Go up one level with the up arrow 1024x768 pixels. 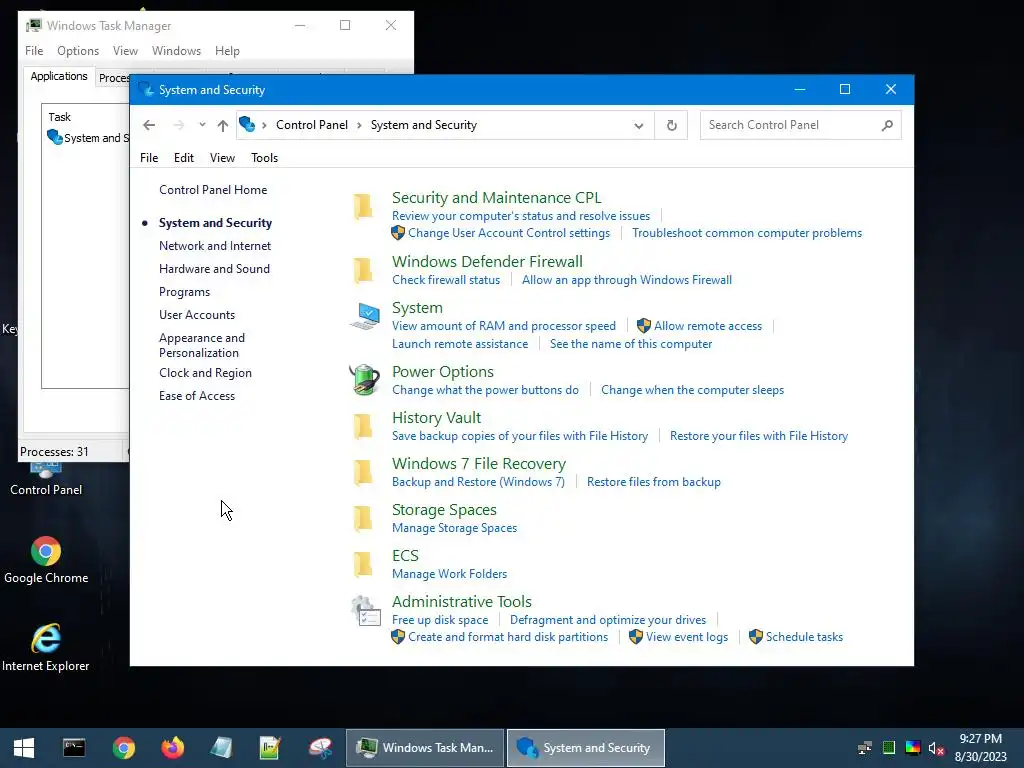[x=223, y=125]
